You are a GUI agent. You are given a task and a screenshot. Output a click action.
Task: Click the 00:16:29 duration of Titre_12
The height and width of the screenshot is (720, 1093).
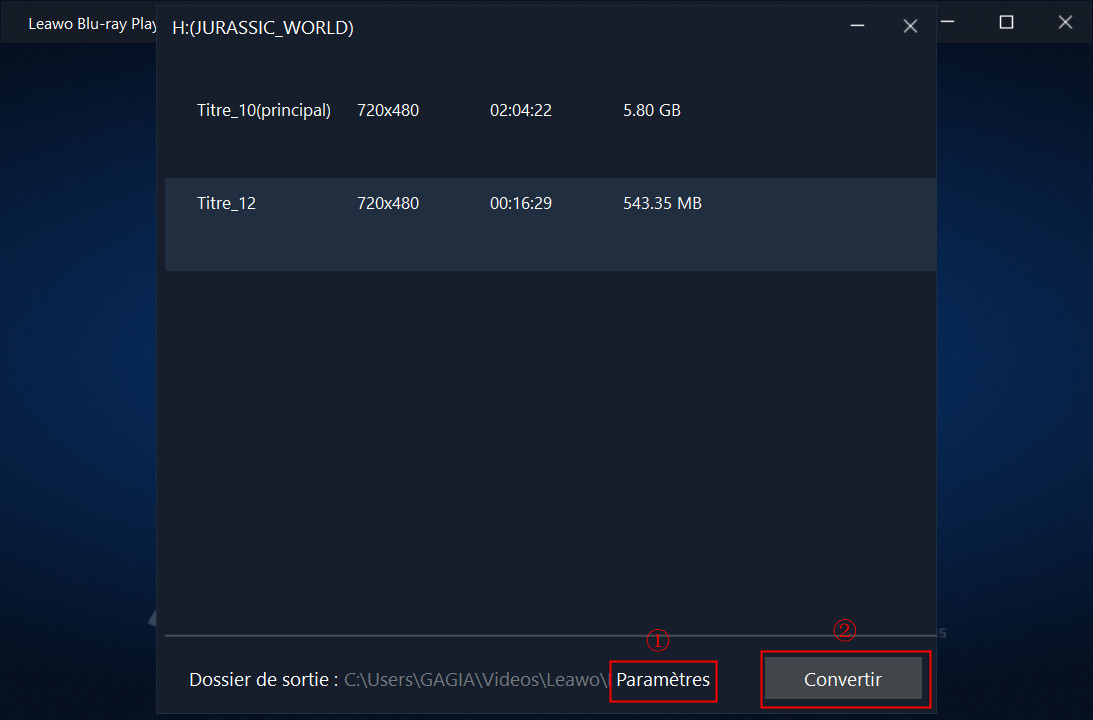(x=521, y=203)
